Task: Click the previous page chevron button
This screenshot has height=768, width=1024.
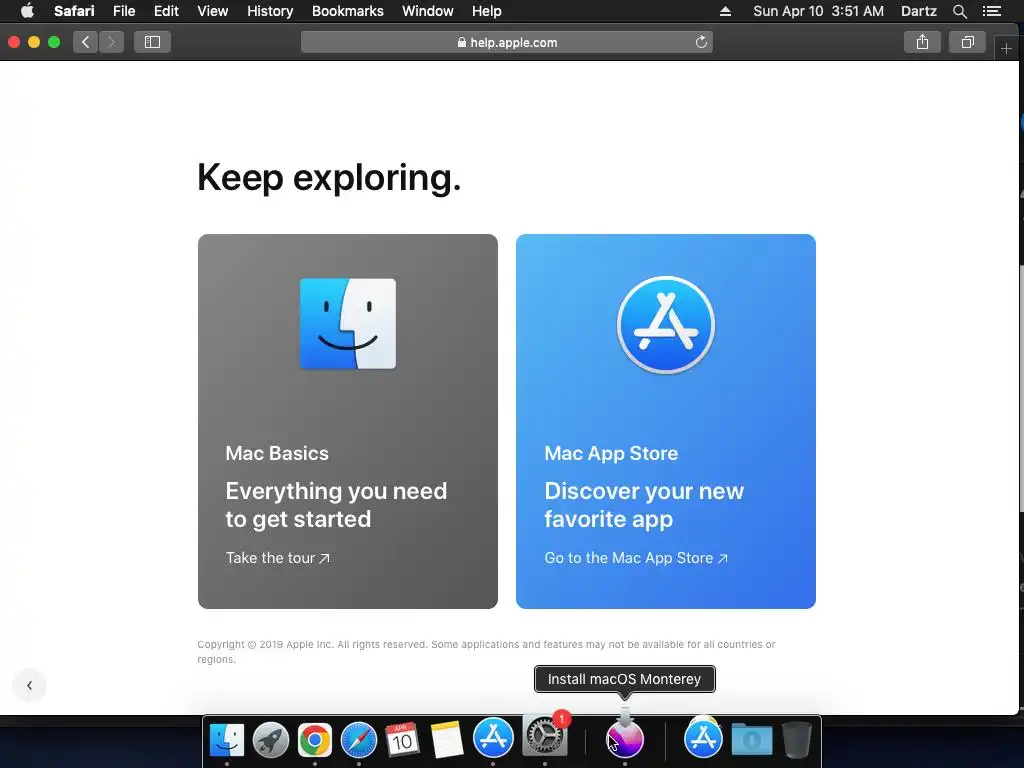Action: pos(29,685)
